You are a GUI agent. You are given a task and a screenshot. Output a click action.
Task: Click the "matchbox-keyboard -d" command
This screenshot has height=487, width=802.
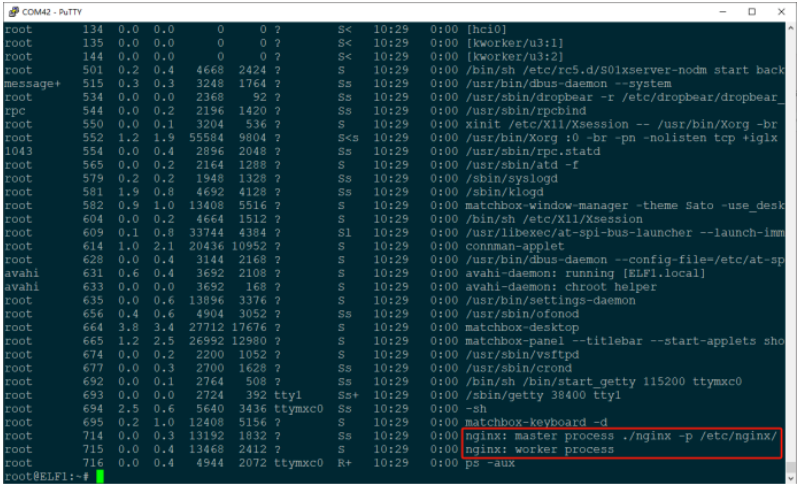pos(537,423)
